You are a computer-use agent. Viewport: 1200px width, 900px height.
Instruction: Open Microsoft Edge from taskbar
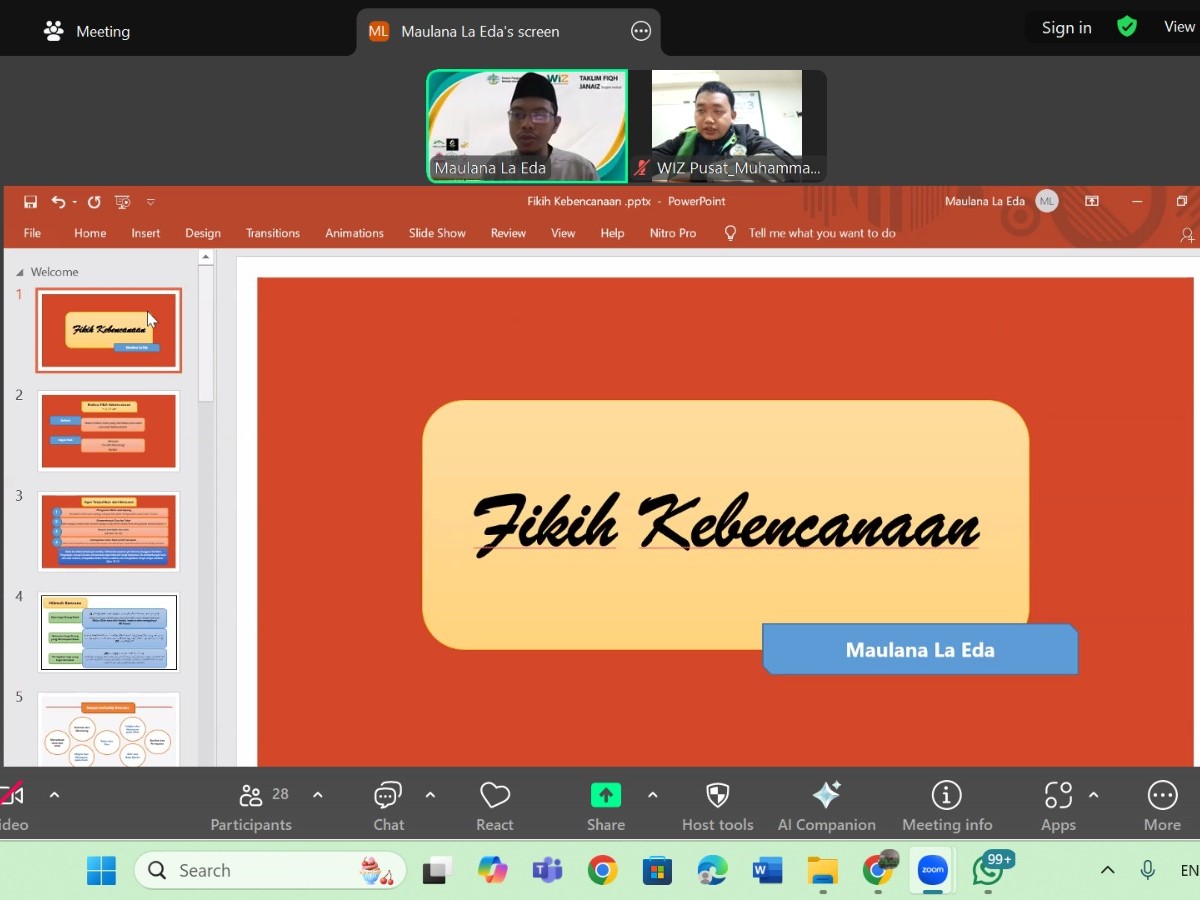click(712, 870)
